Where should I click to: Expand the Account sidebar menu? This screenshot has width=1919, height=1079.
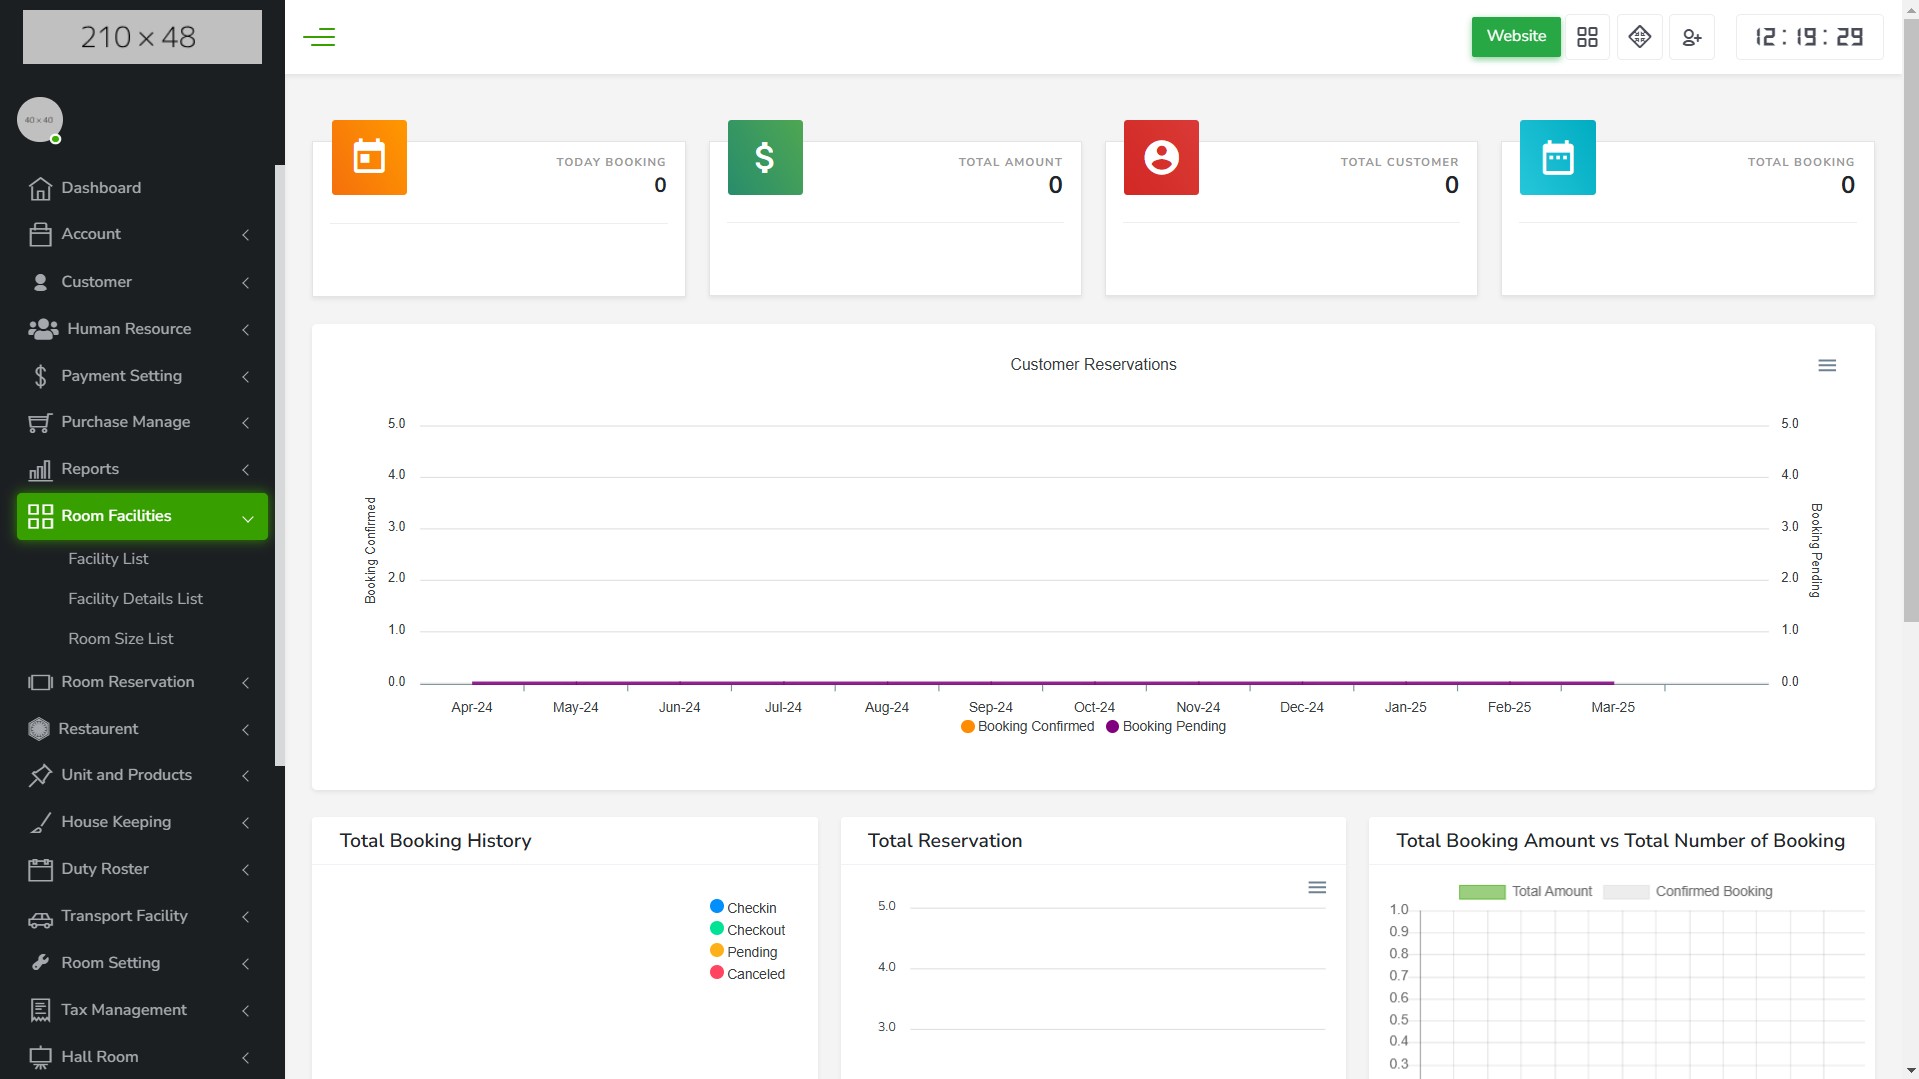click(140, 234)
